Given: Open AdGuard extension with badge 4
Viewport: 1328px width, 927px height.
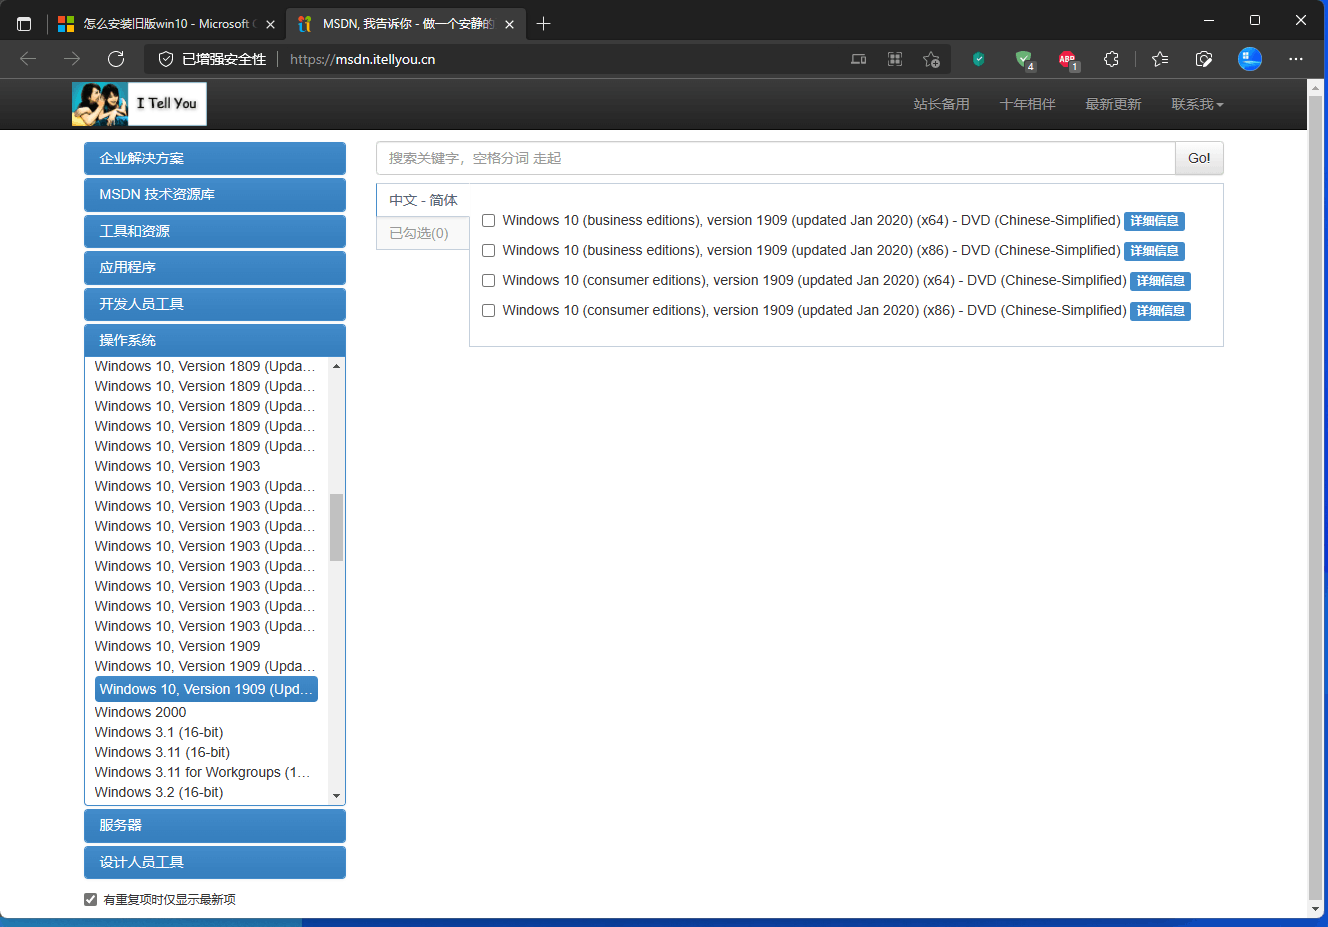Looking at the screenshot, I should [x=1024, y=60].
